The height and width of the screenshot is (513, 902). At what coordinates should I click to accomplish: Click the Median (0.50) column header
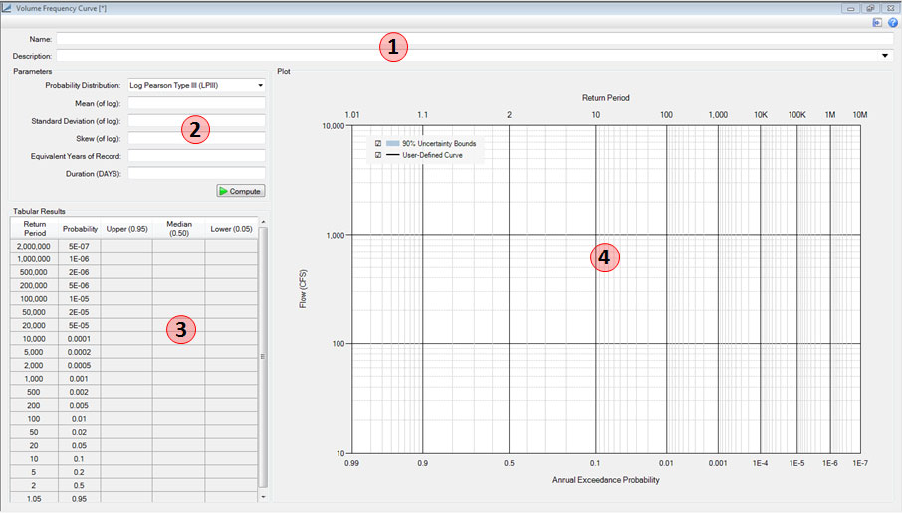point(178,228)
